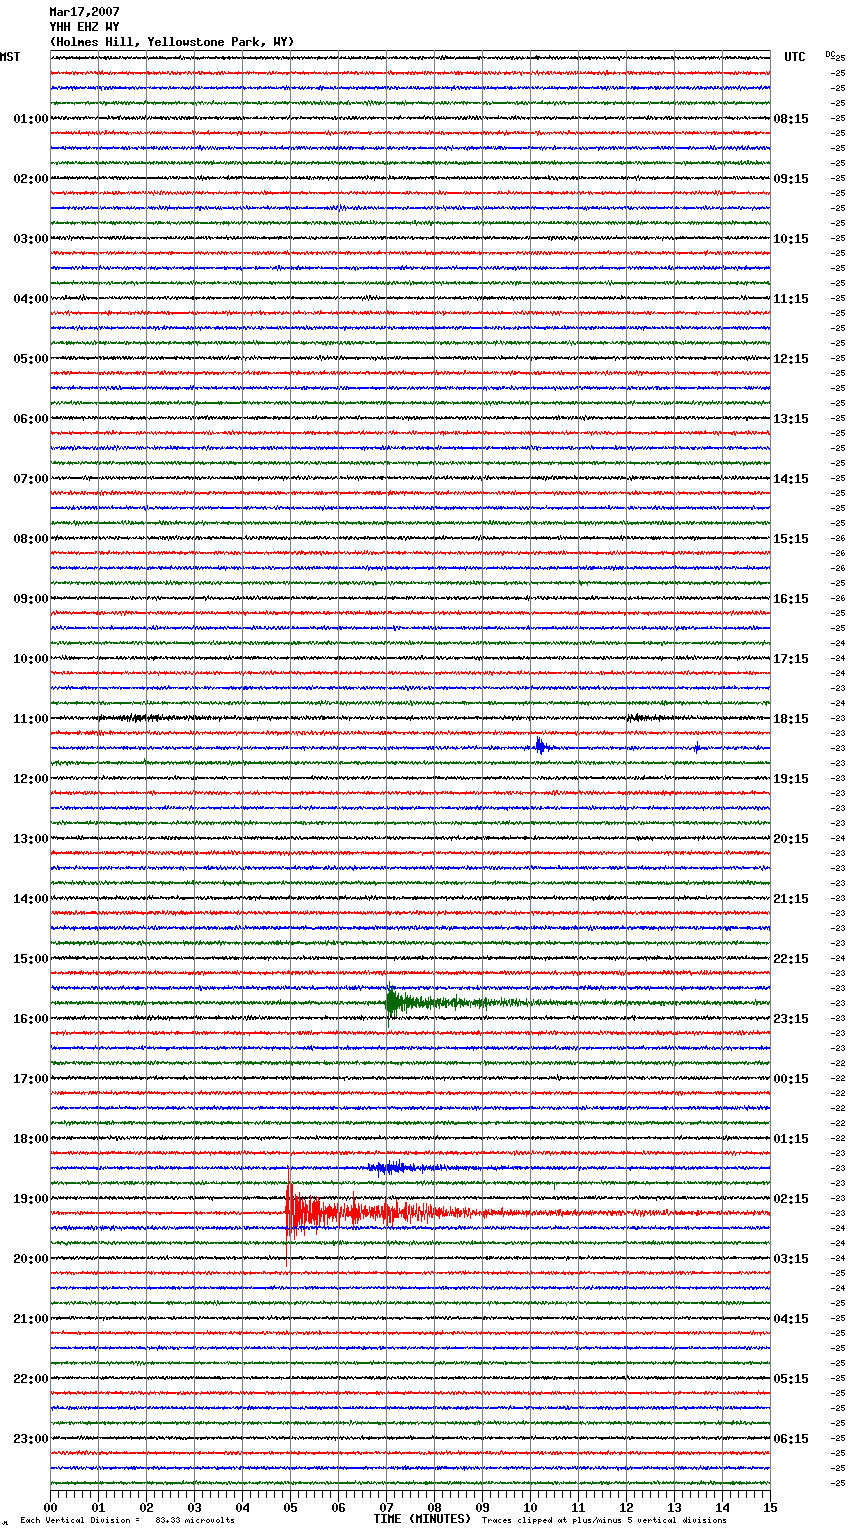This screenshot has width=850, height=1534.
Task: Select the 02:00 MST time label
Action: (x=30, y=179)
